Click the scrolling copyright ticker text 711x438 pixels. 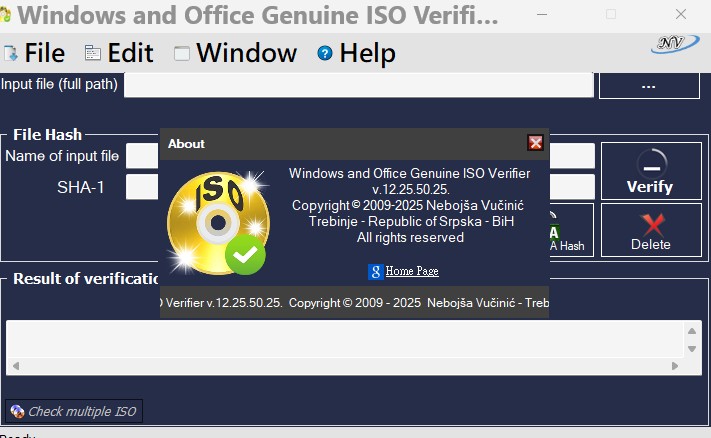355,303
